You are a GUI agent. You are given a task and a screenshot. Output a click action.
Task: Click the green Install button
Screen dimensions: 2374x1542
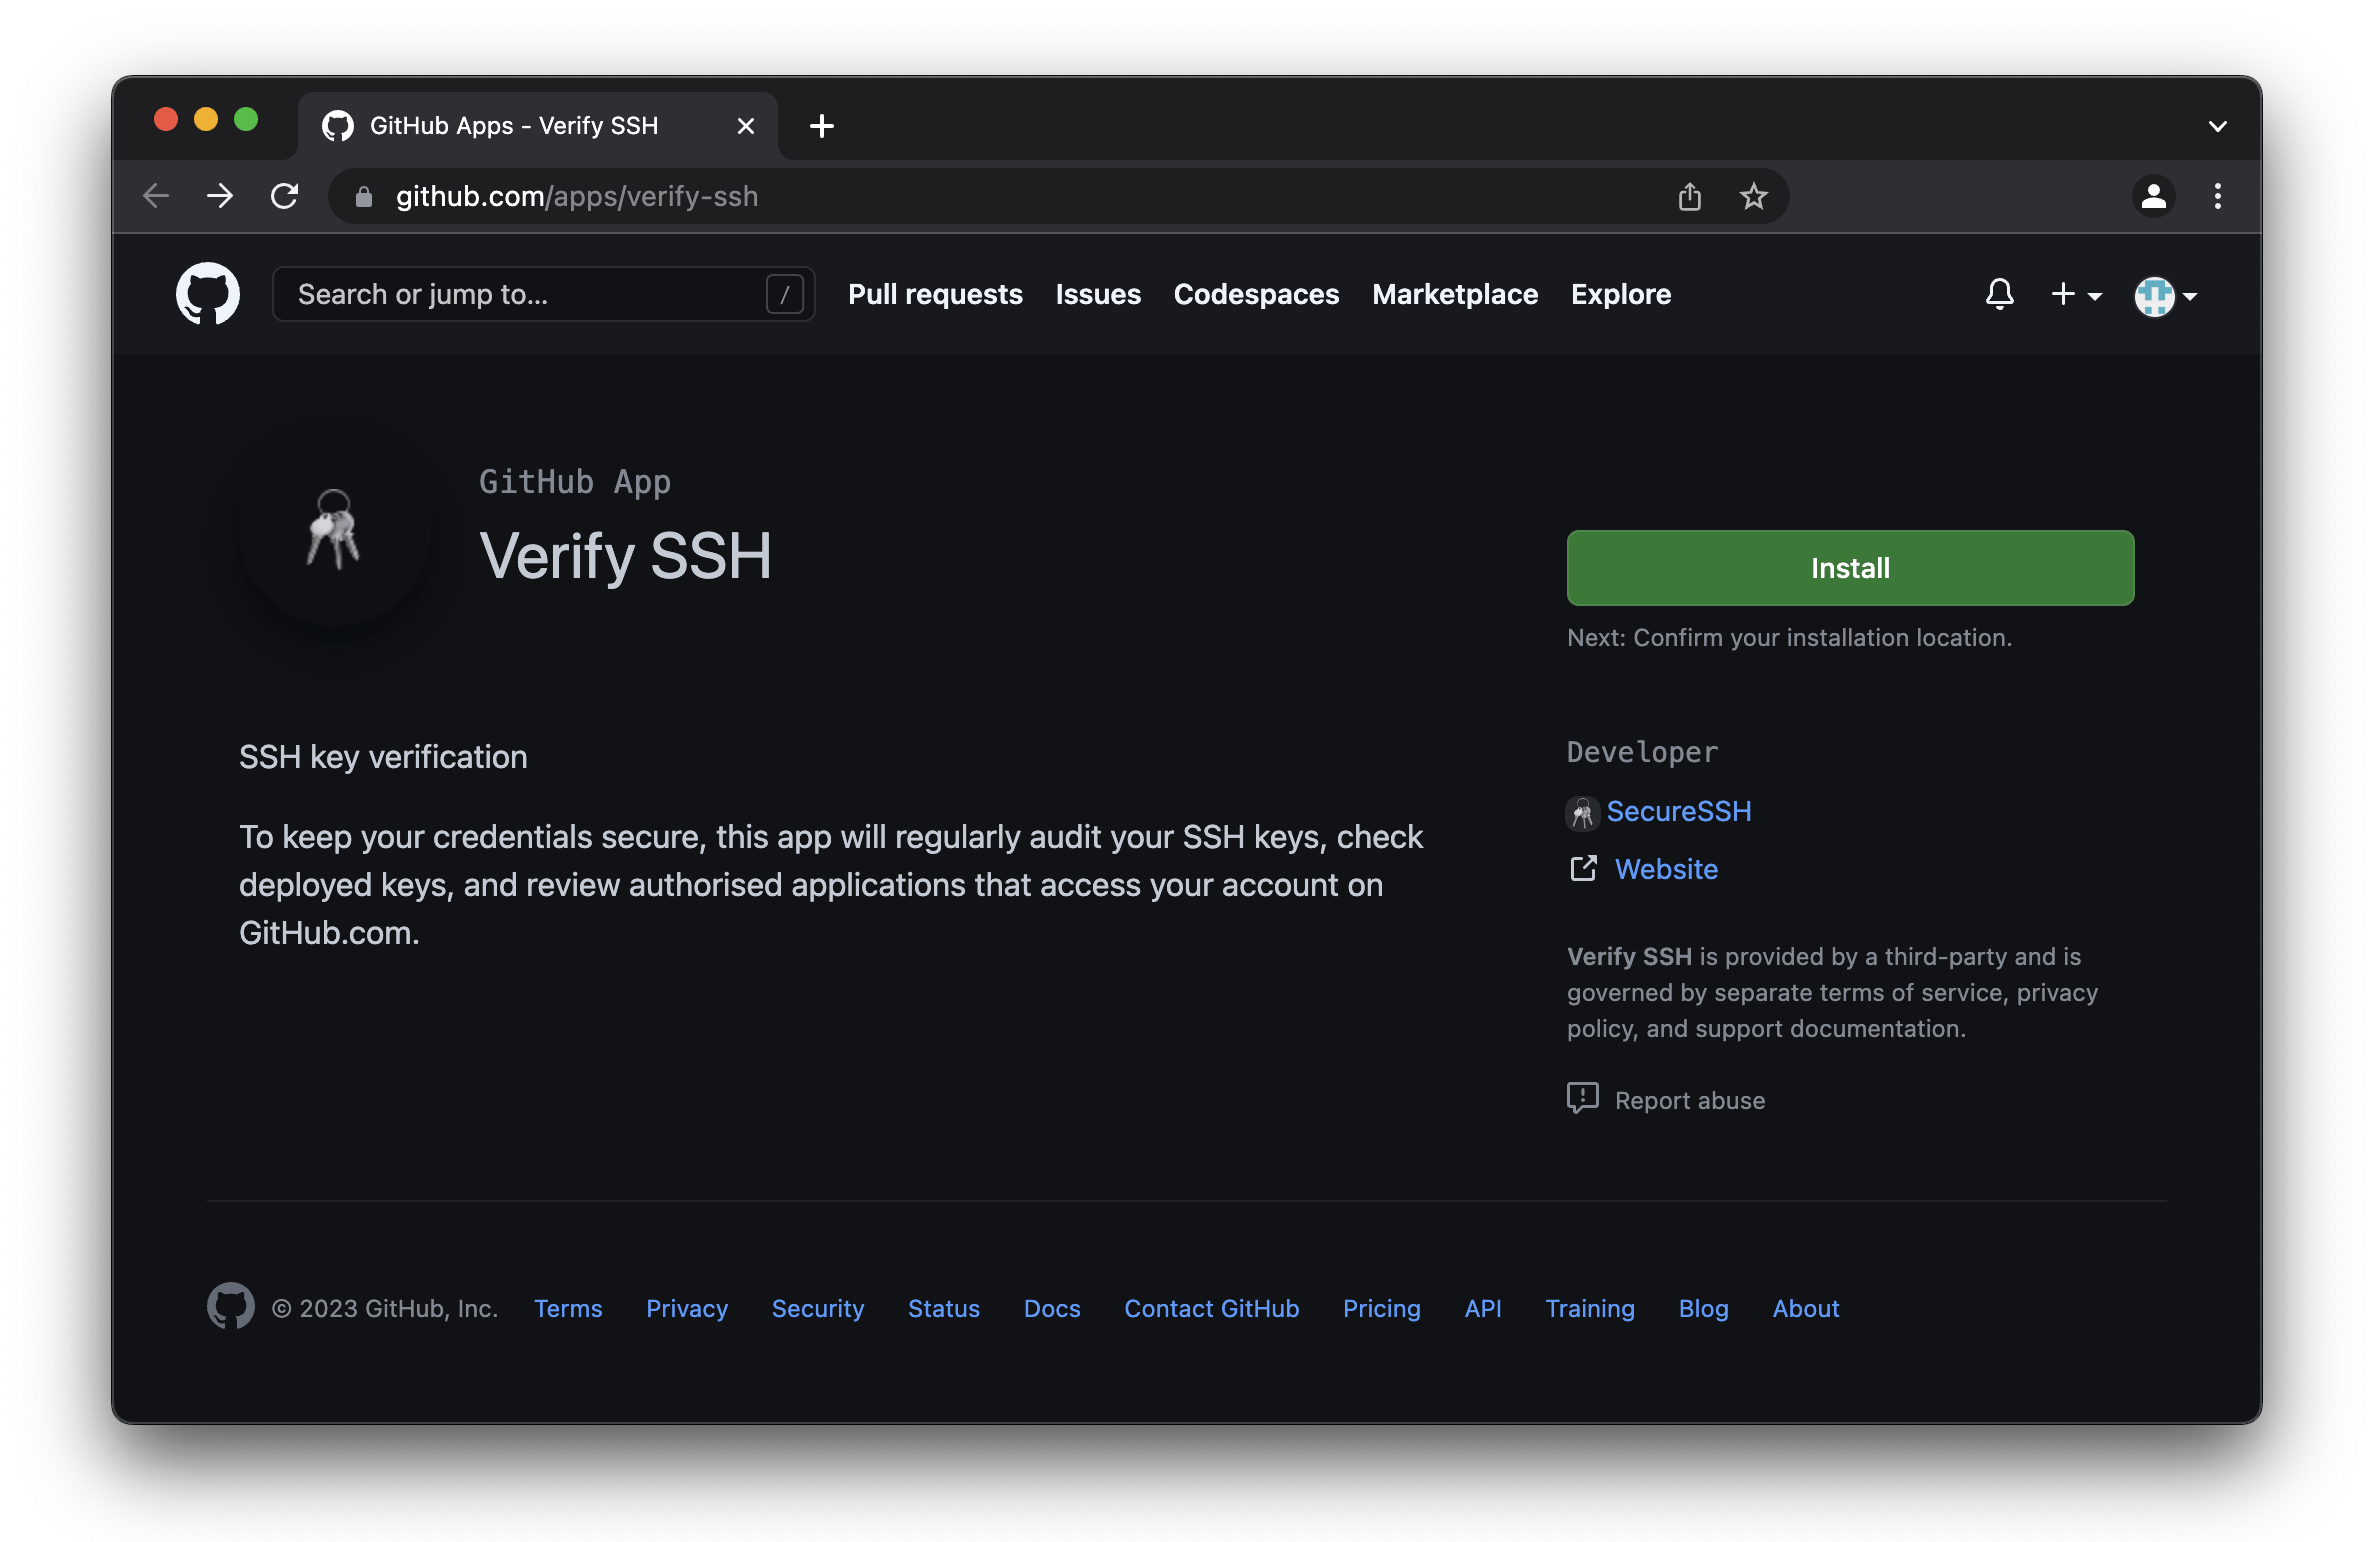1849,568
